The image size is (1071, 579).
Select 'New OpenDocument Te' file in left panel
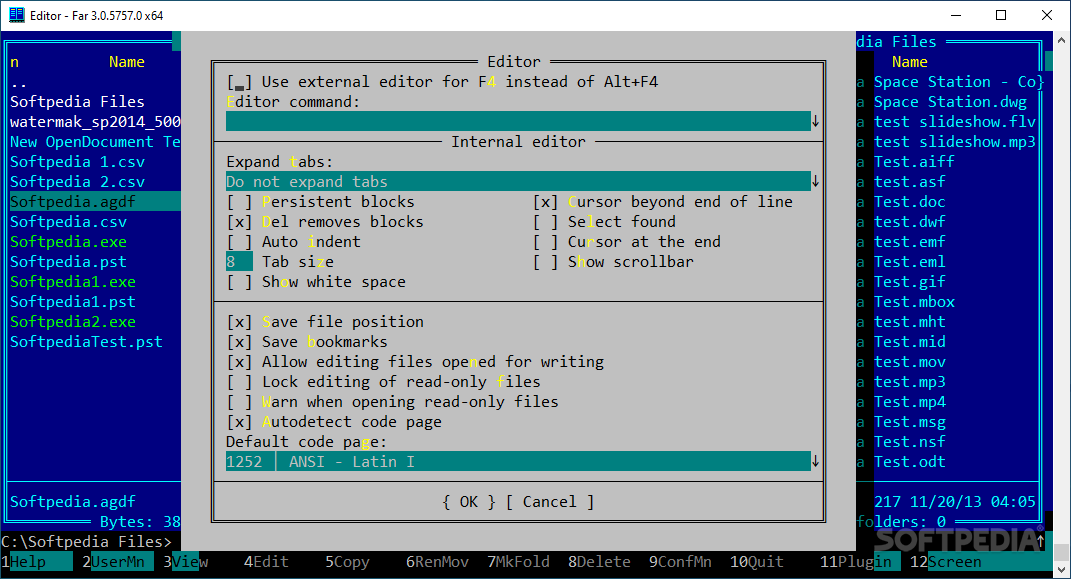[95, 142]
